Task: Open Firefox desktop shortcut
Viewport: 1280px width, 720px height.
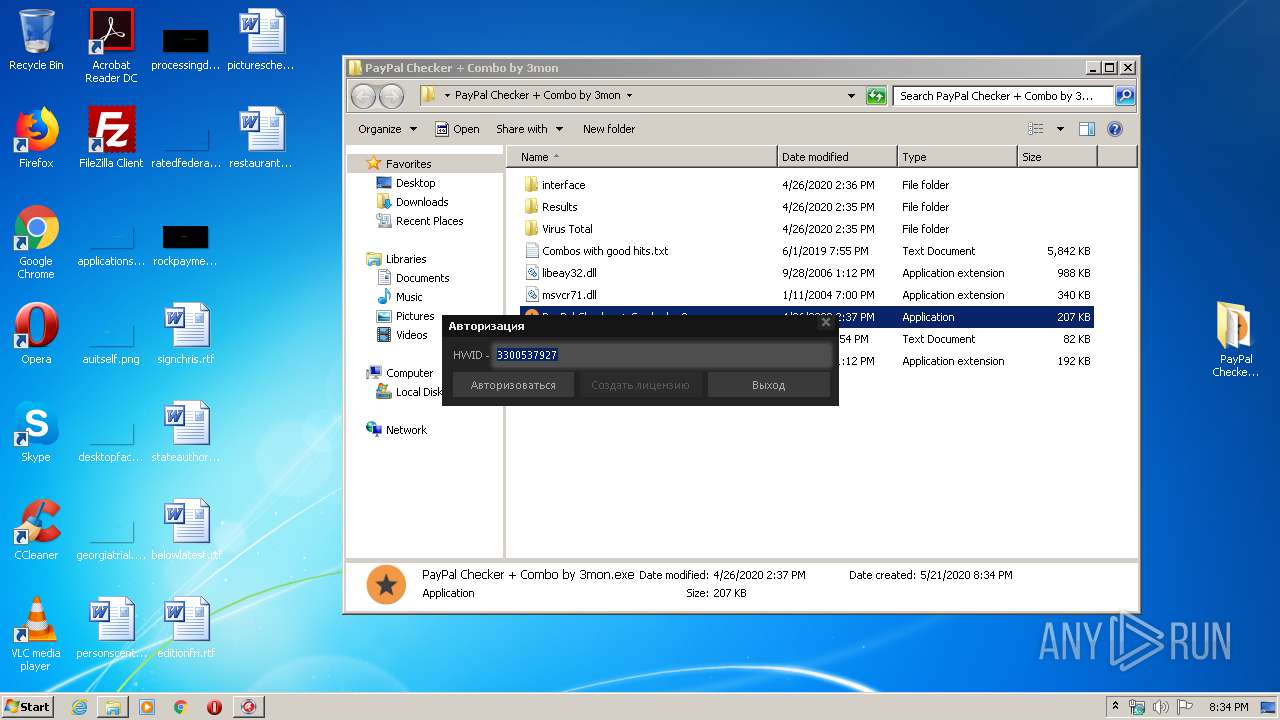Action: [x=36, y=138]
